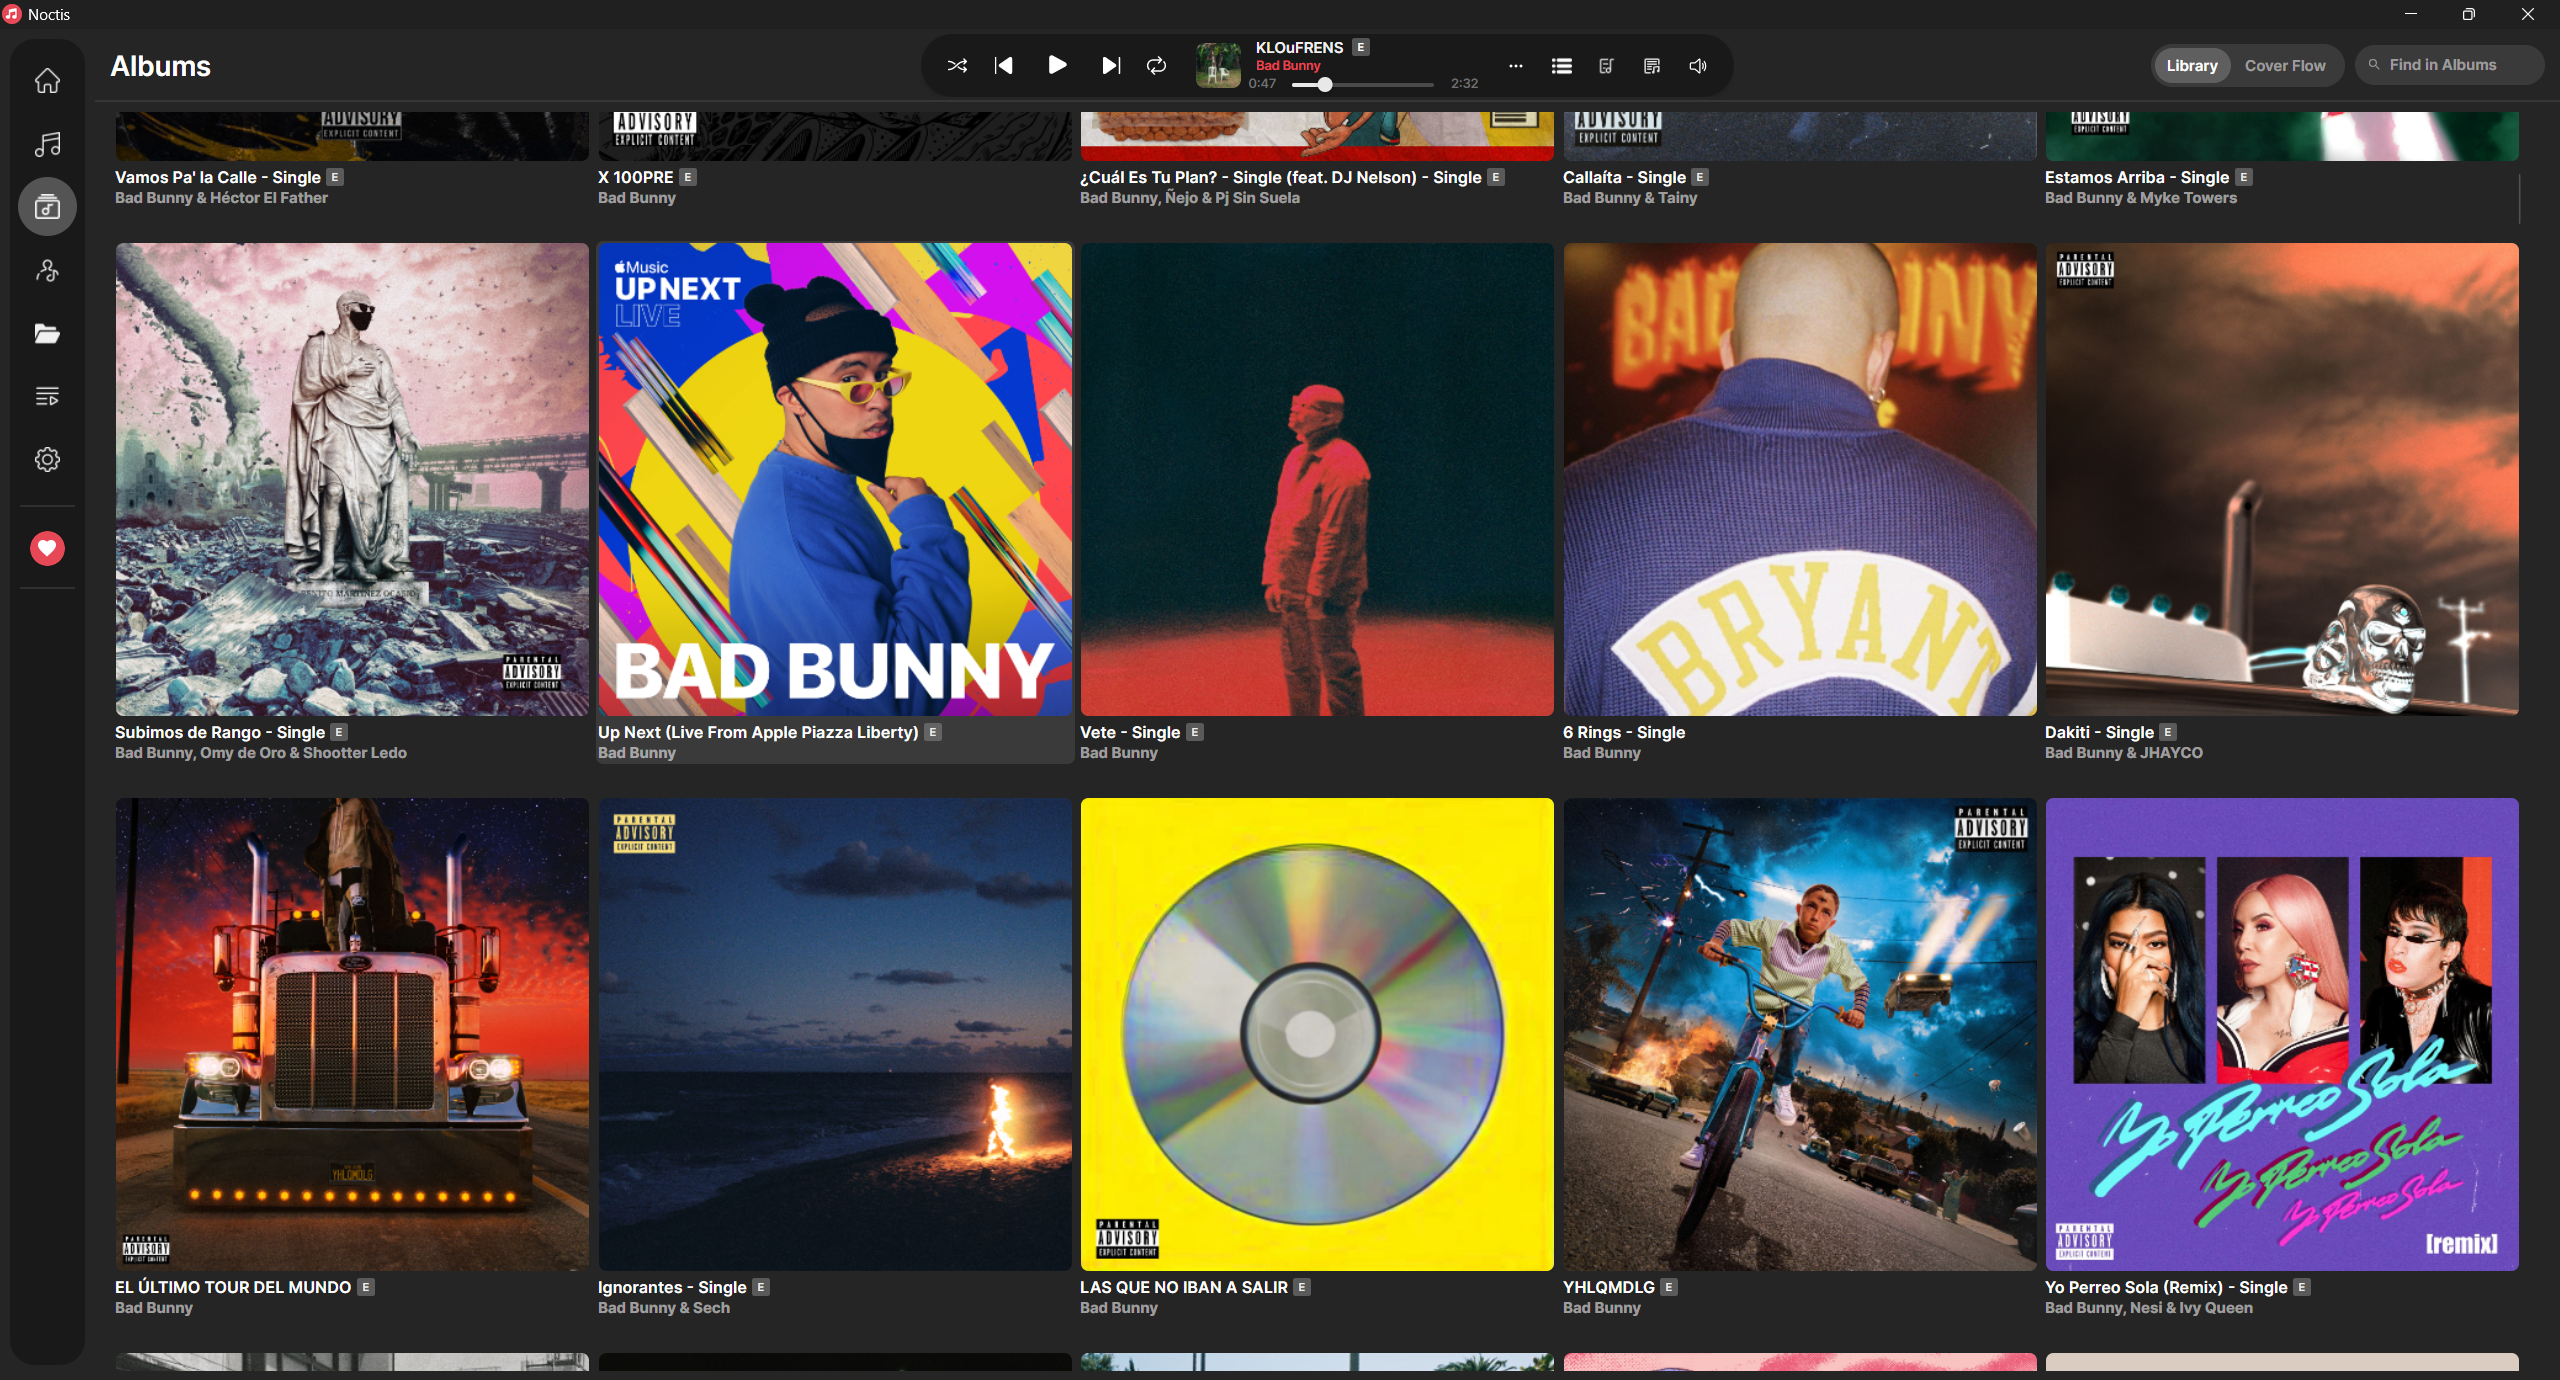Image resolution: width=2560 pixels, height=1380 pixels.
Task: Click the 'Bad Bunny & Myke Towers' artist text
Action: point(2141,198)
